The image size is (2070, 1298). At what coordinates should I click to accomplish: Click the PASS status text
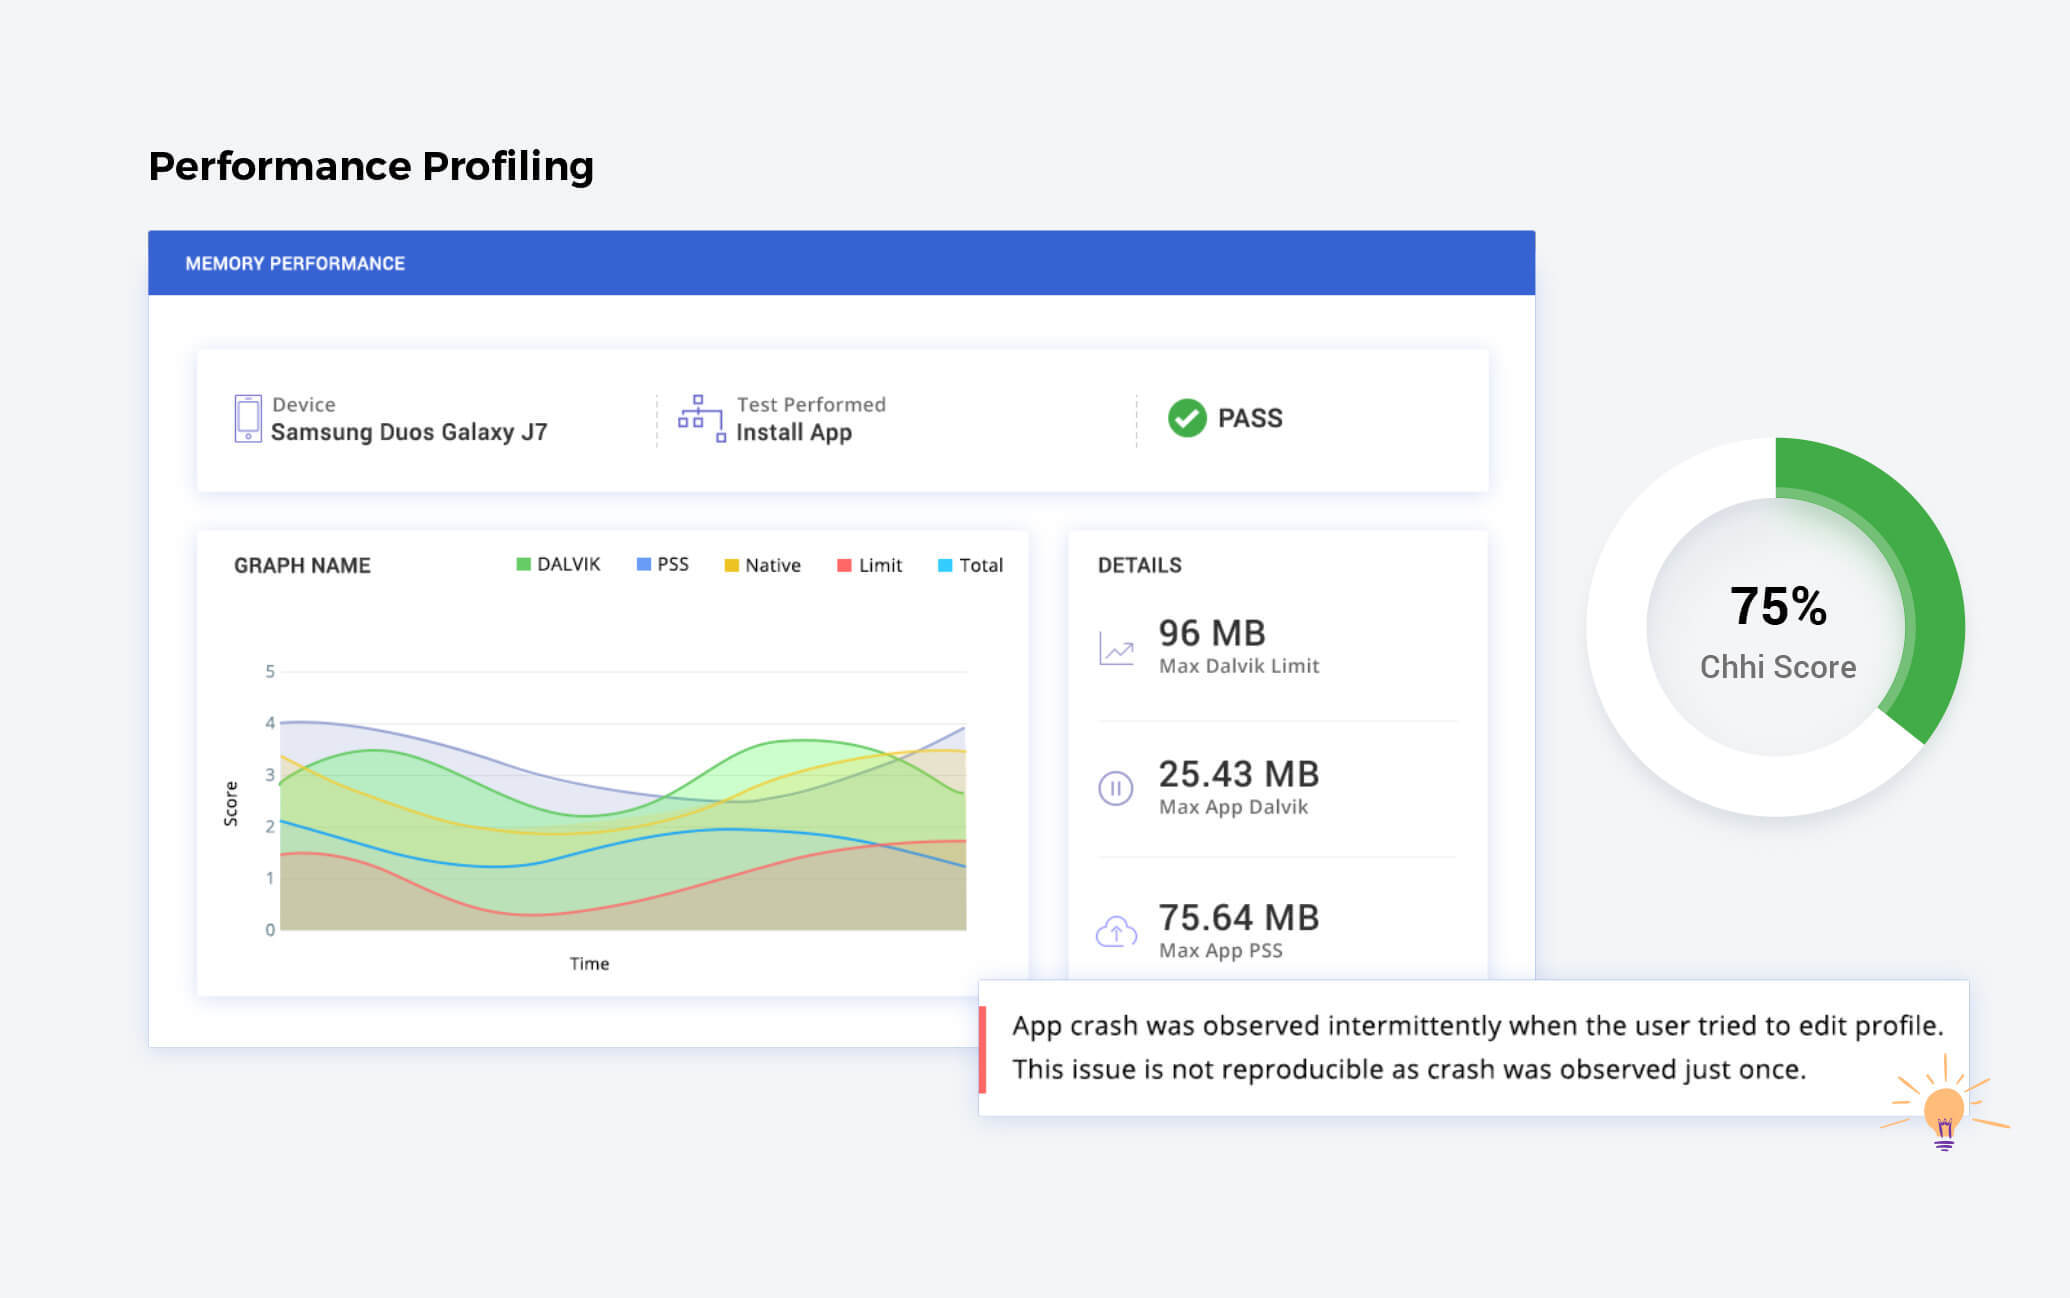1250,418
